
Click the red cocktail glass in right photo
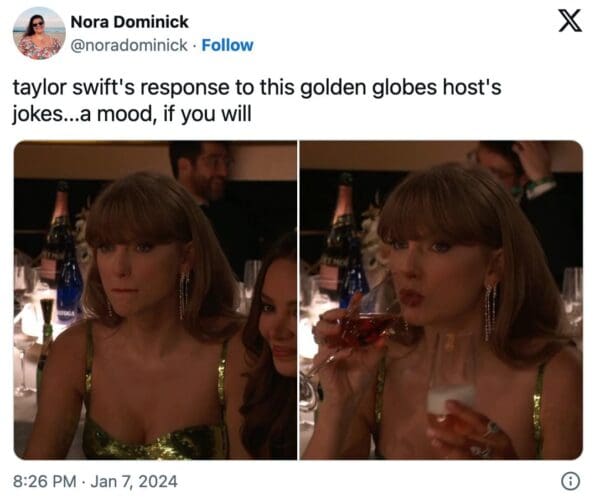click(358, 329)
